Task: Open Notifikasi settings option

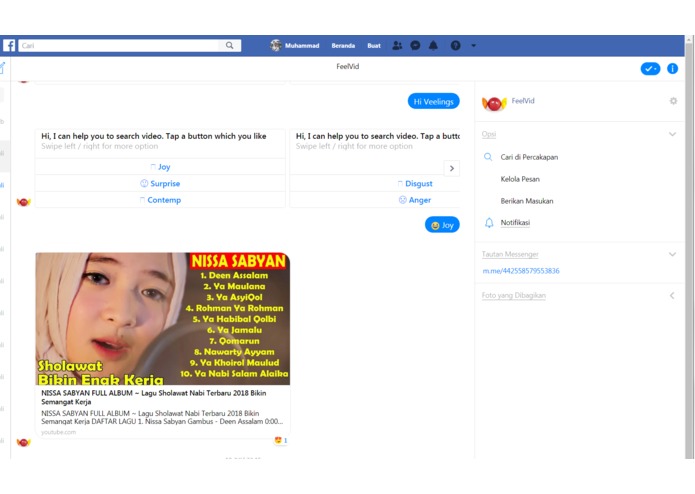Action: 515,222
